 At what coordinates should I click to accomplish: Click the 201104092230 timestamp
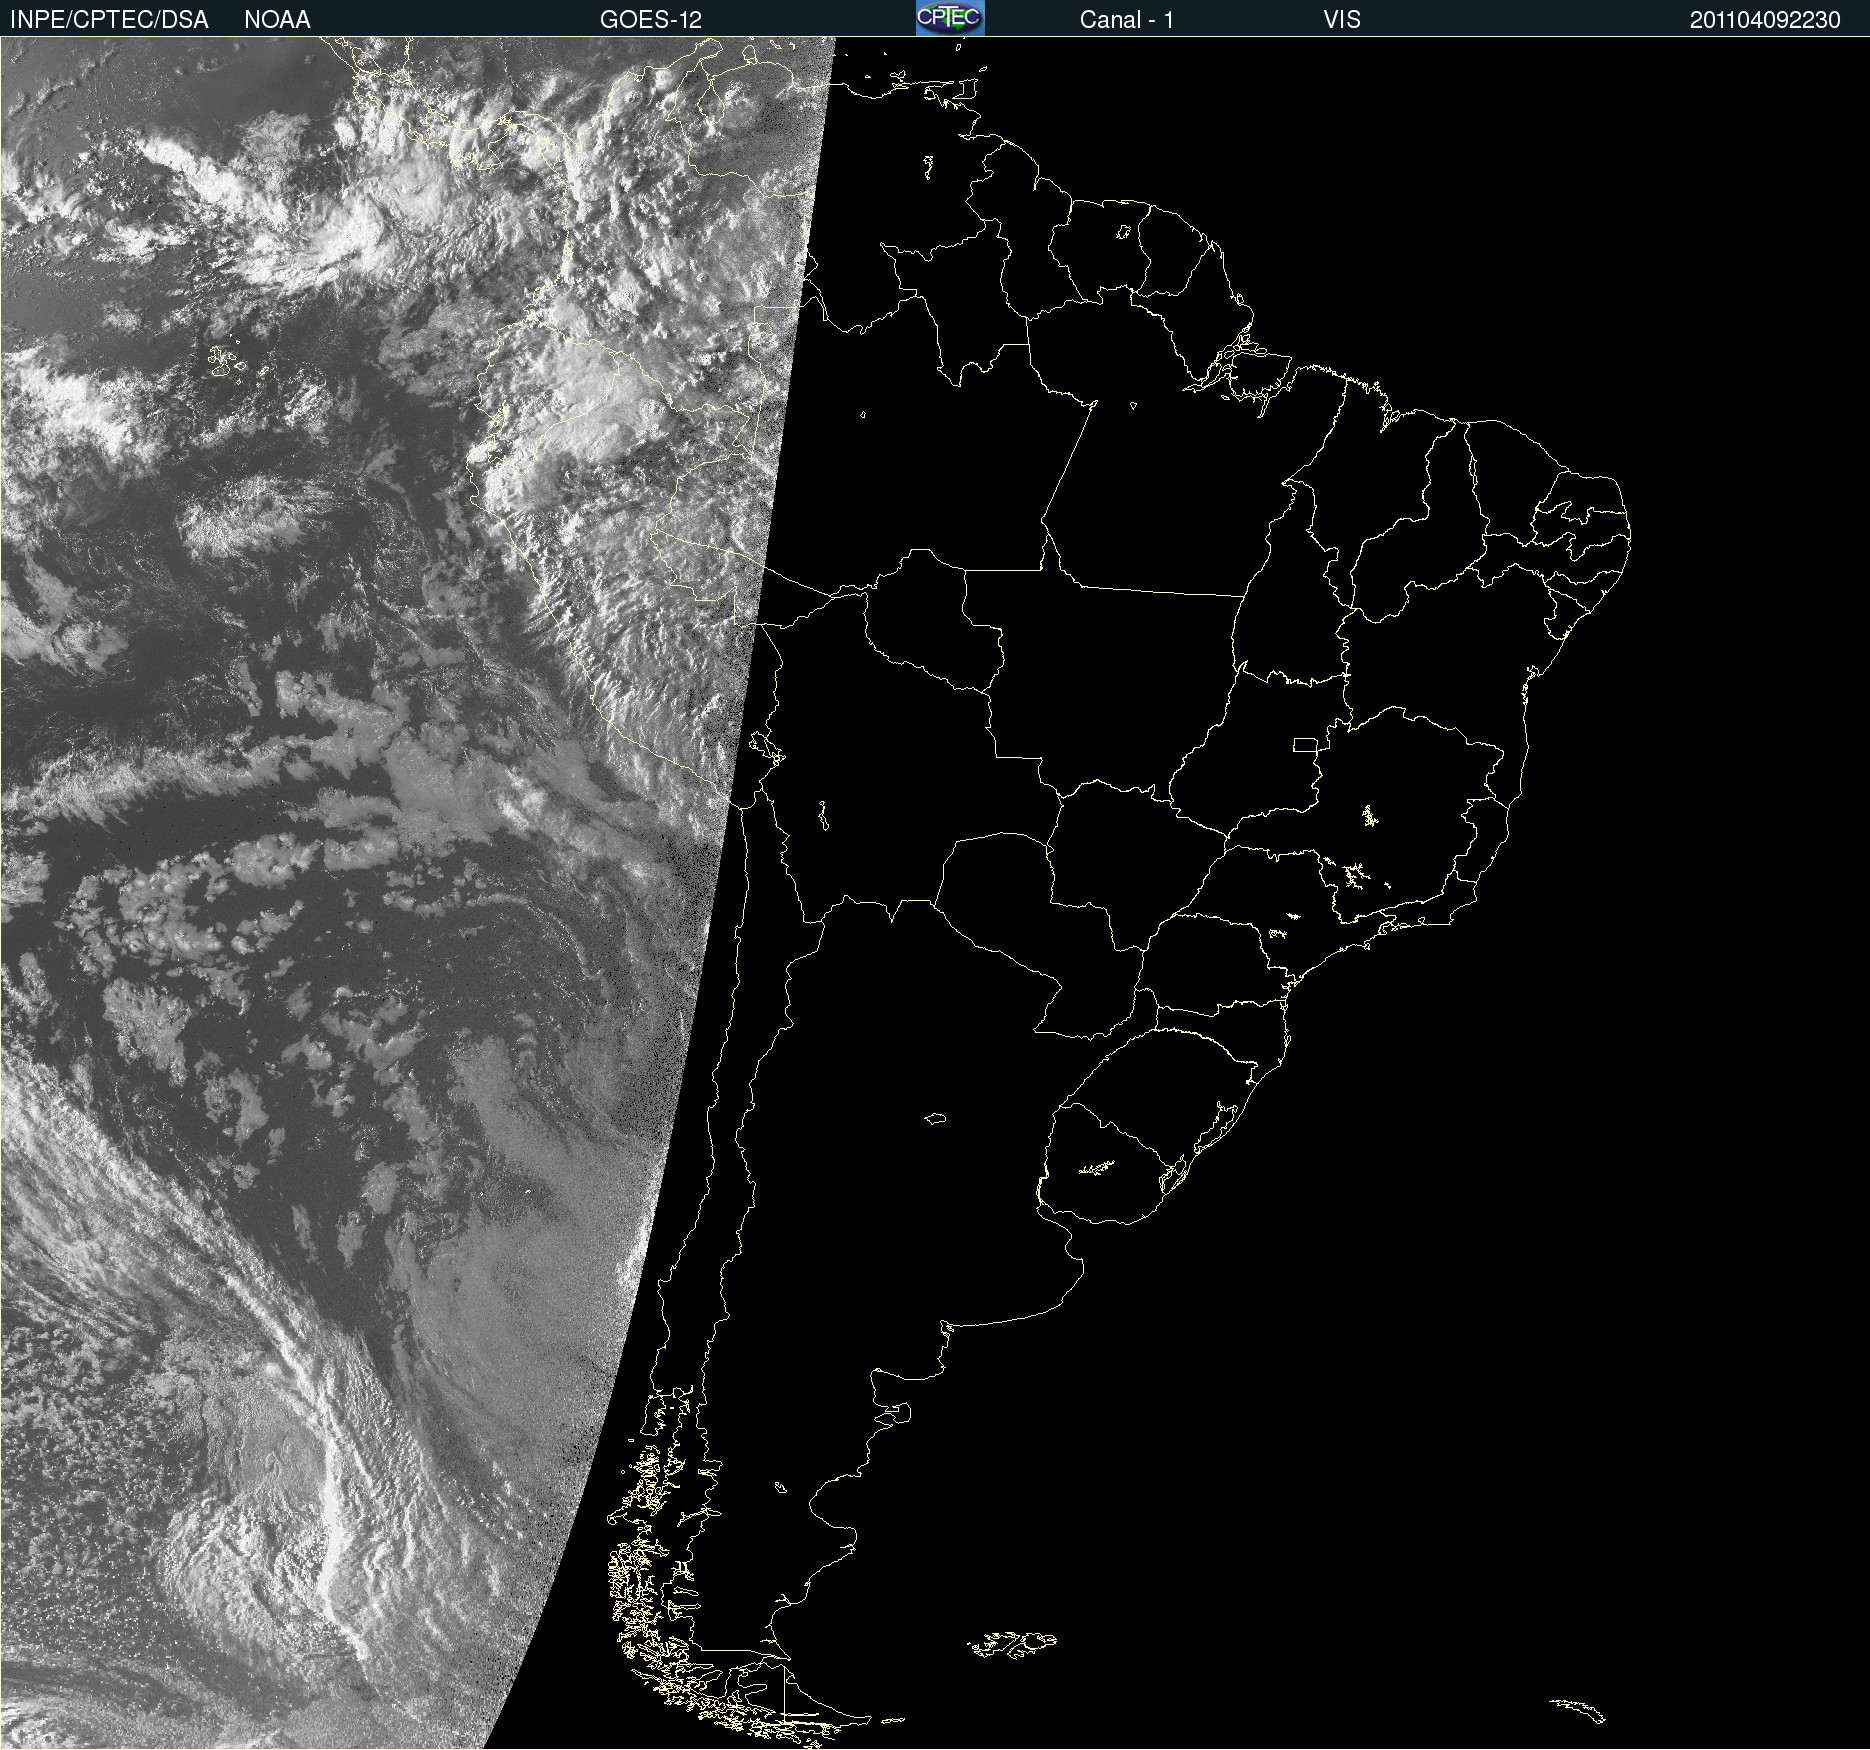(x=1765, y=20)
